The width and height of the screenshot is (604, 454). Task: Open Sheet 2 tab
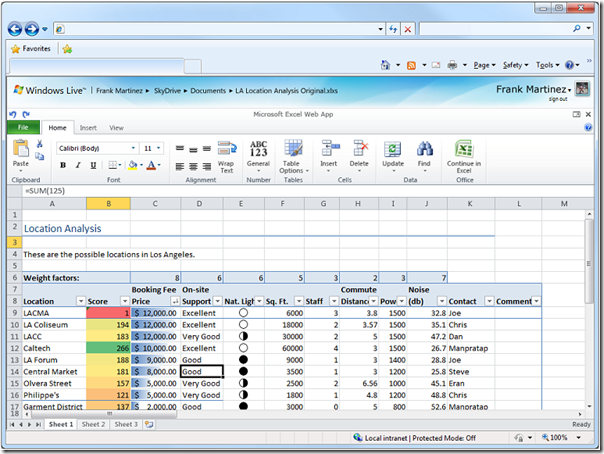(93, 424)
